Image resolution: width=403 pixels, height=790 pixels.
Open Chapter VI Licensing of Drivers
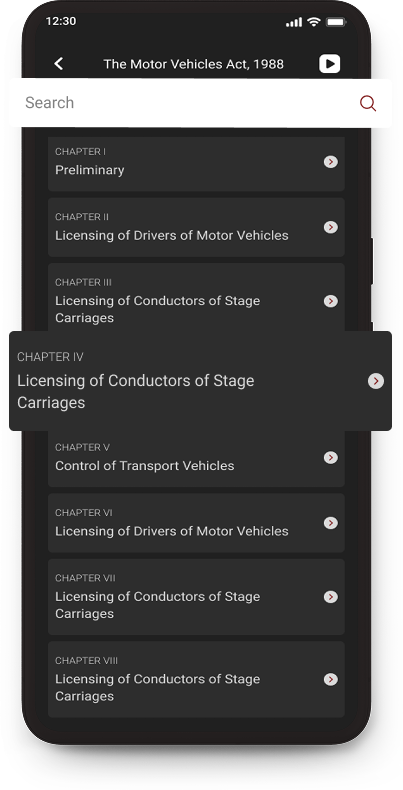tap(196, 523)
